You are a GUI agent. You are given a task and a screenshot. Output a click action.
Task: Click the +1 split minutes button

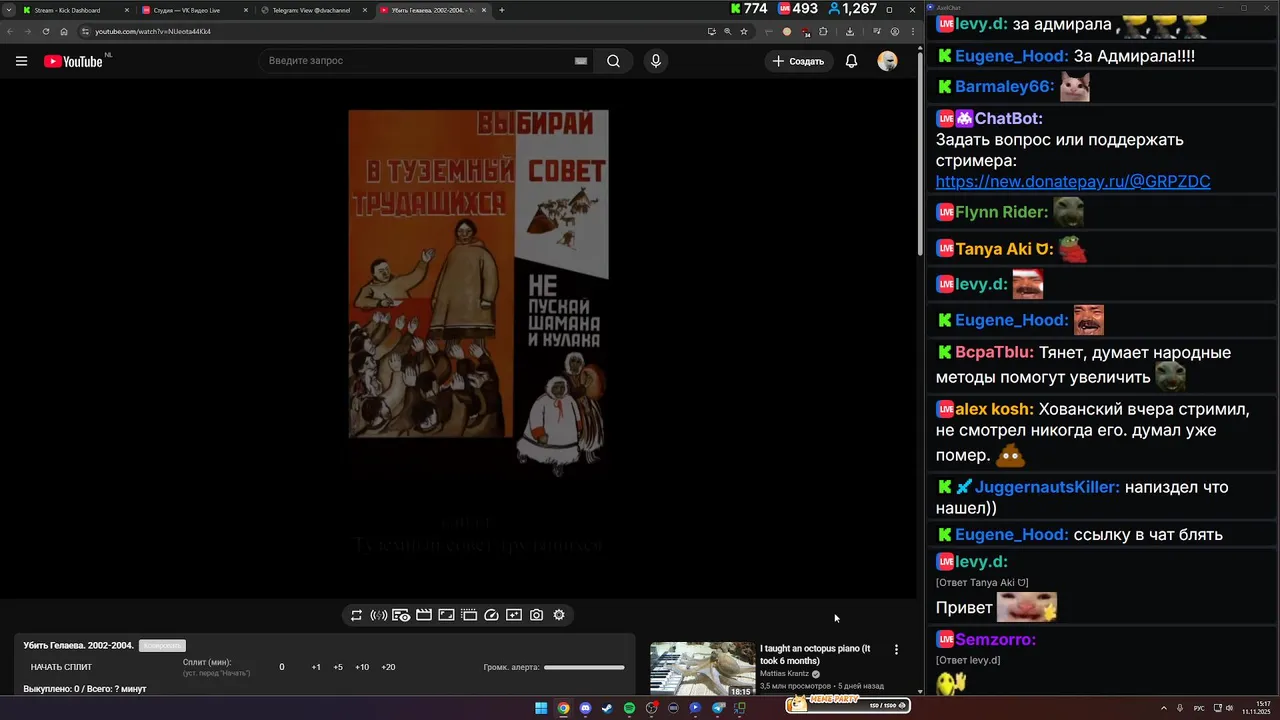click(x=316, y=667)
